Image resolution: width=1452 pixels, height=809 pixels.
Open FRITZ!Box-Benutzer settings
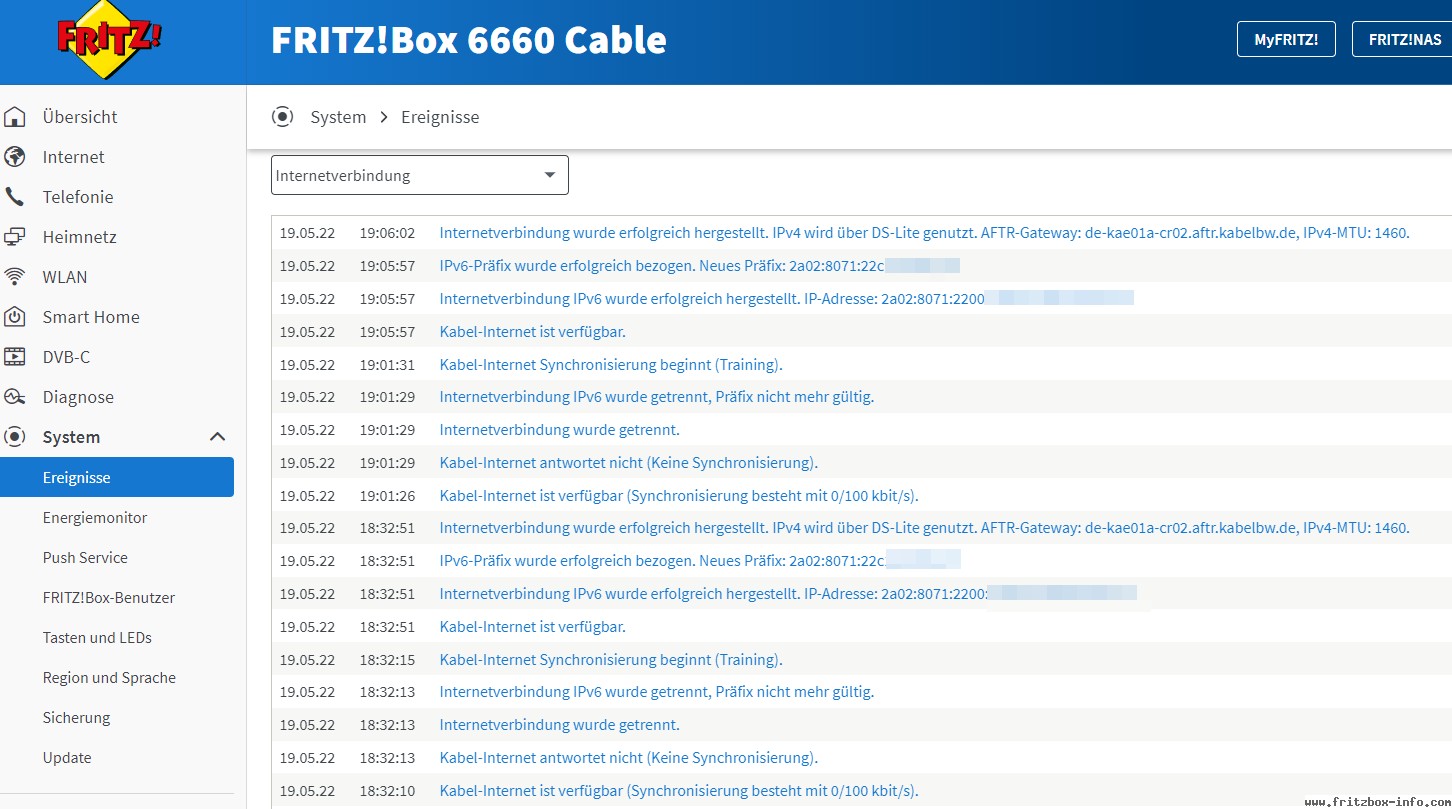109,597
